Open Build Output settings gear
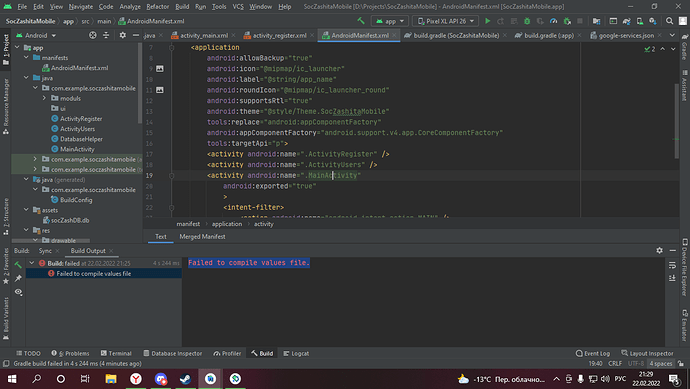The image size is (690, 389). [659, 250]
